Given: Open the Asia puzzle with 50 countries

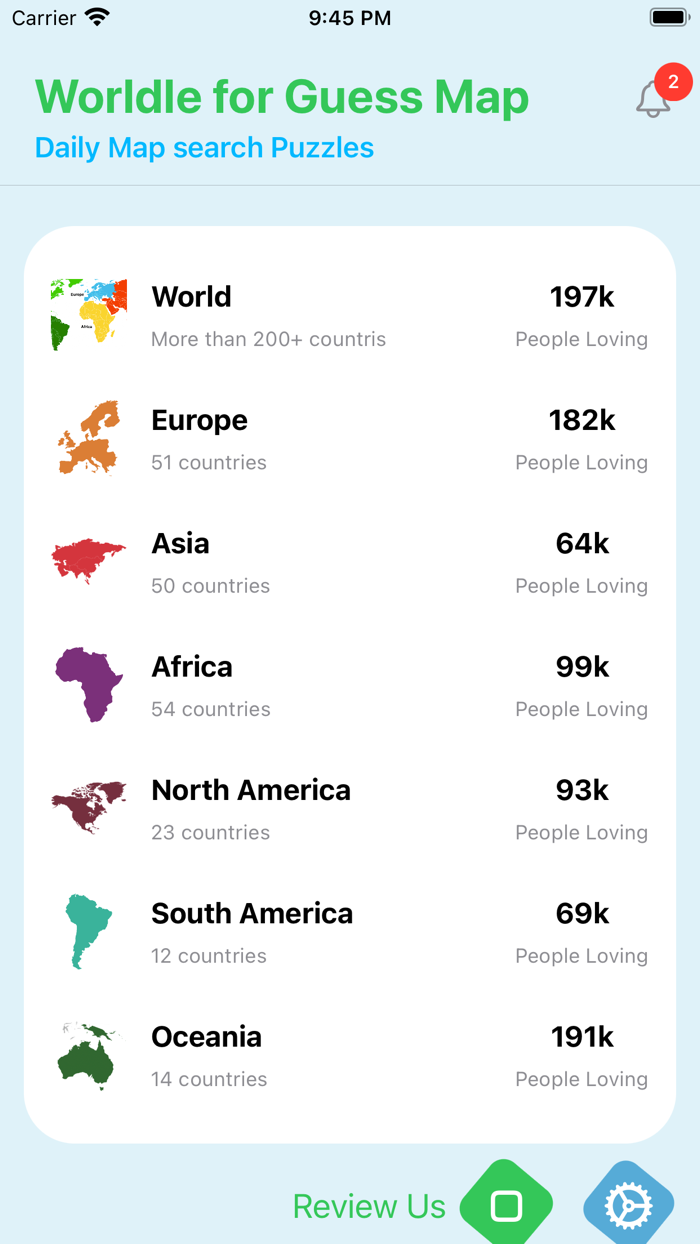Looking at the screenshot, I should pyautogui.click(x=350, y=560).
